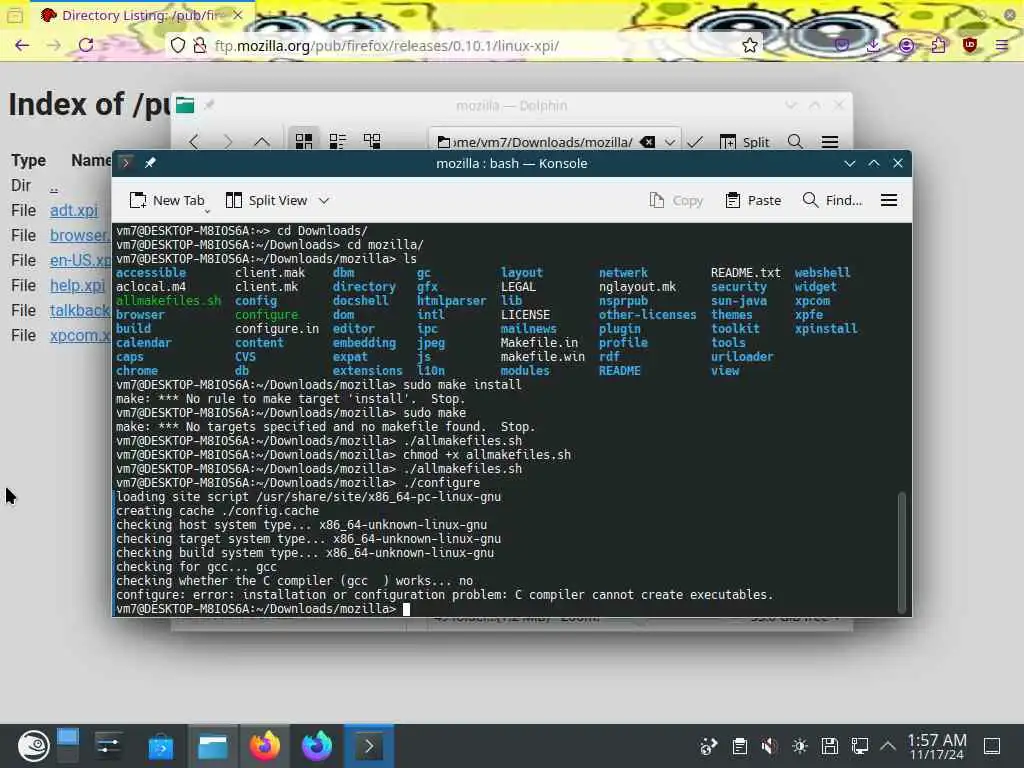Screen dimensions: 1024x768
Task: Open the xpcom file link
Action: (x=80, y=335)
